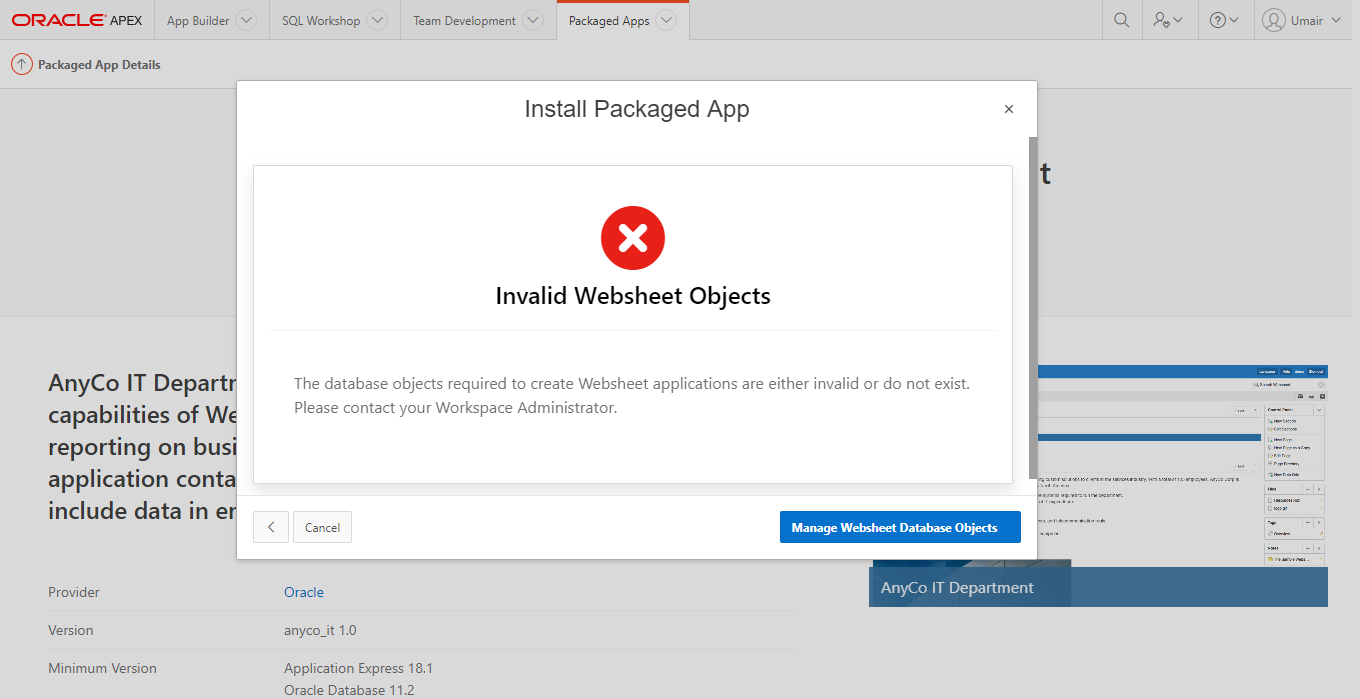Open the Umair account menu
The width and height of the screenshot is (1360, 699).
click(1302, 20)
